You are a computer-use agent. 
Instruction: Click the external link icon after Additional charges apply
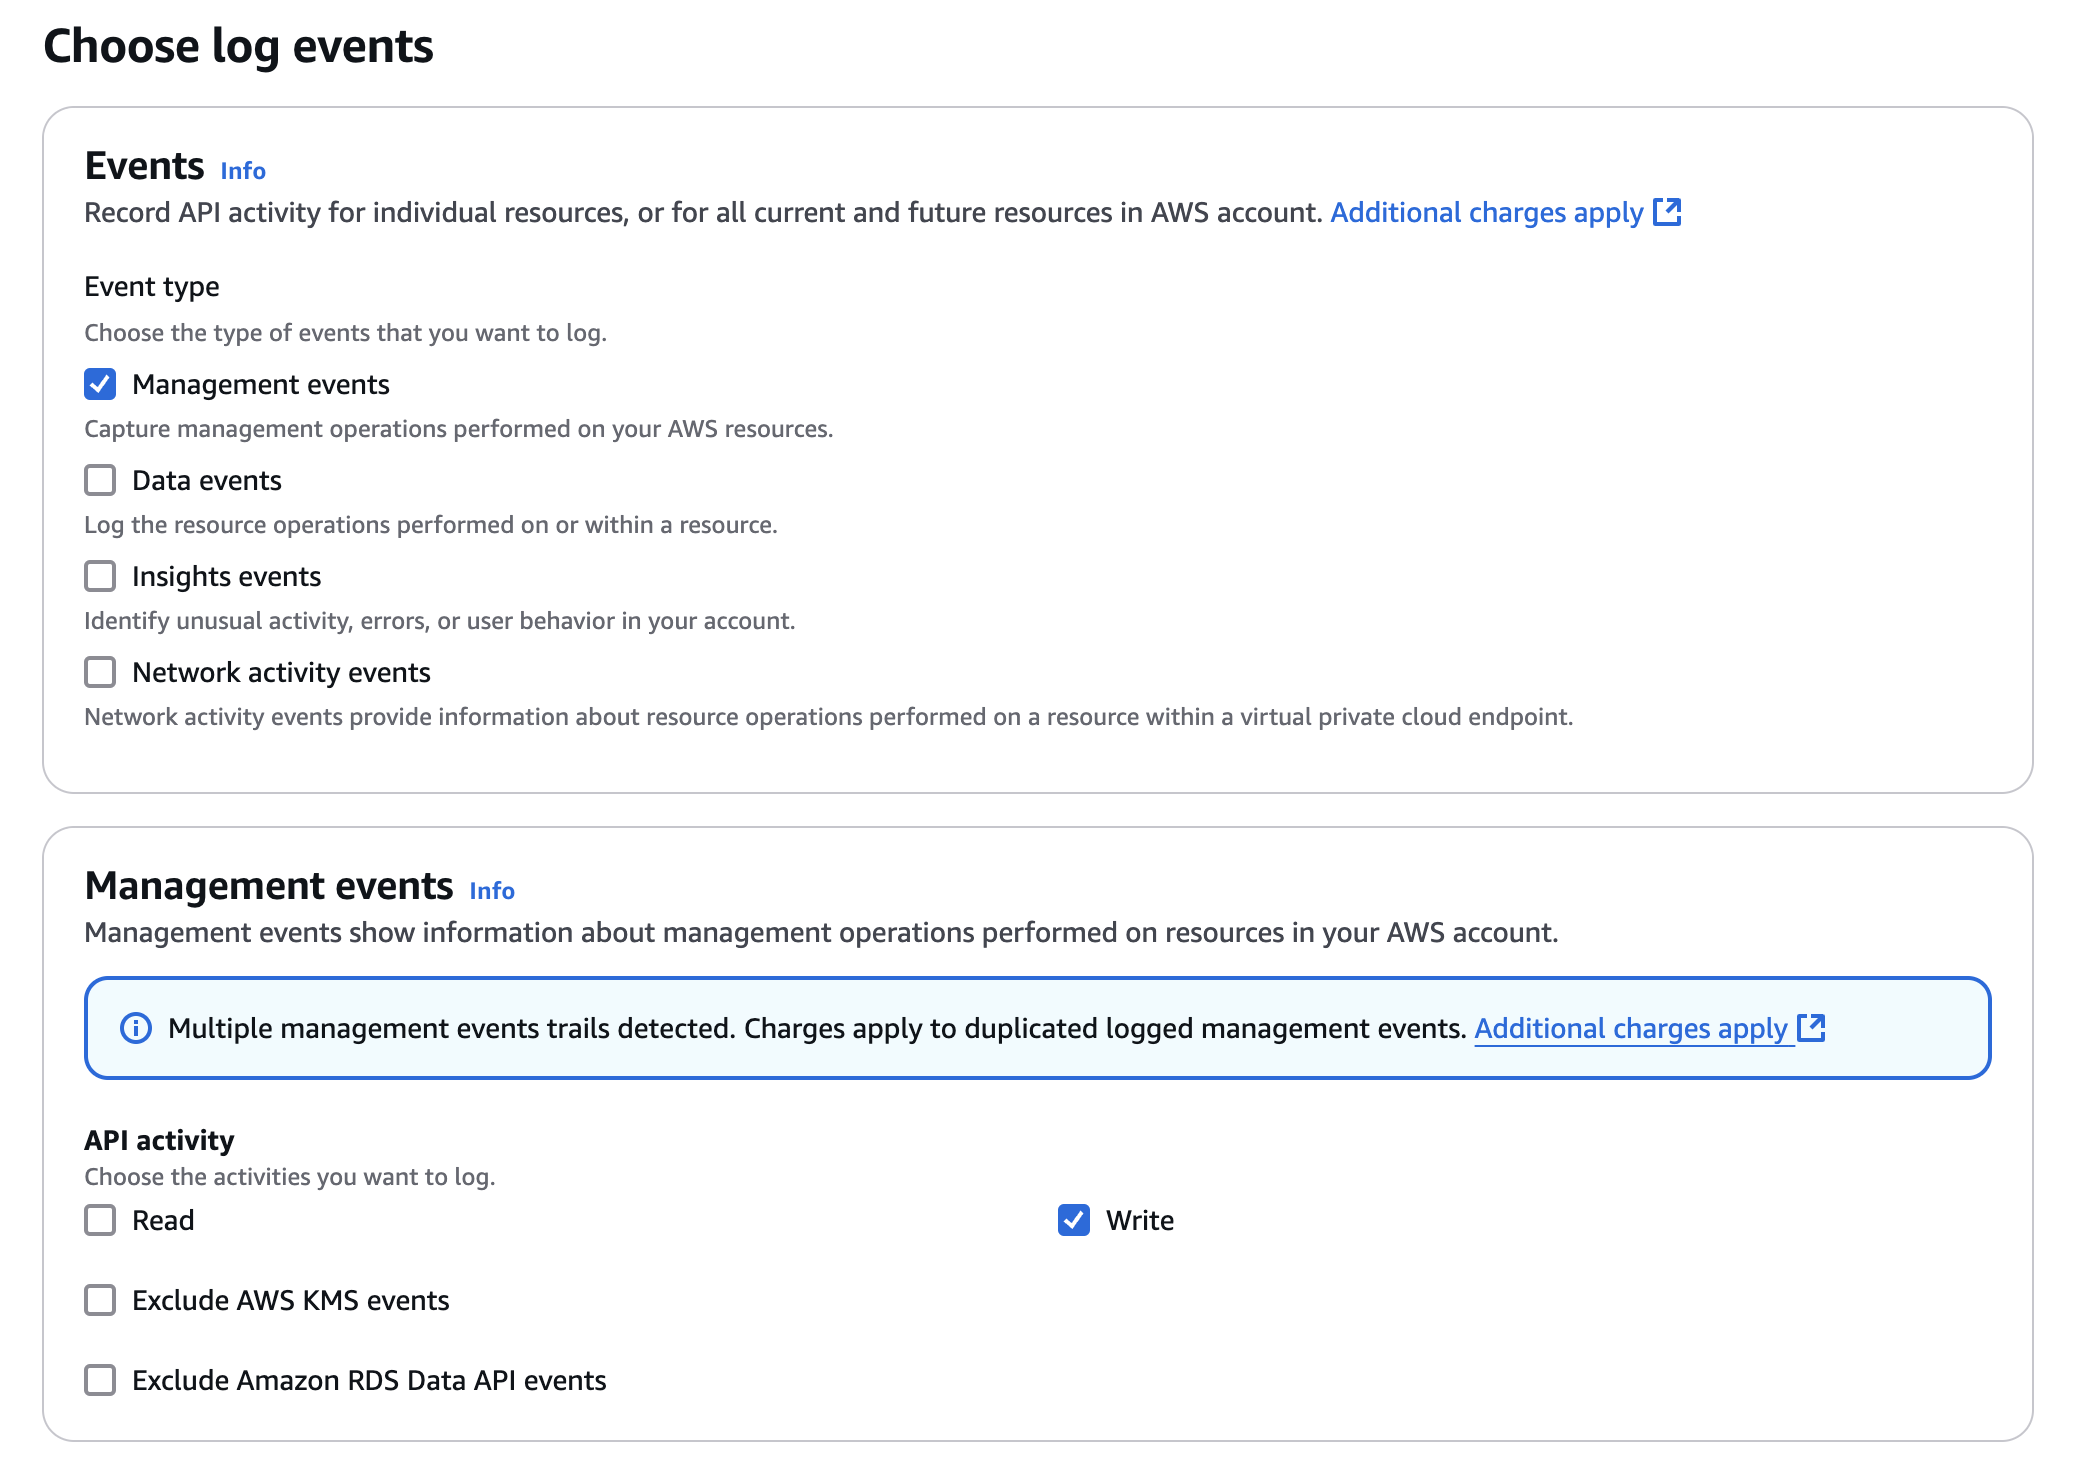point(1668,213)
